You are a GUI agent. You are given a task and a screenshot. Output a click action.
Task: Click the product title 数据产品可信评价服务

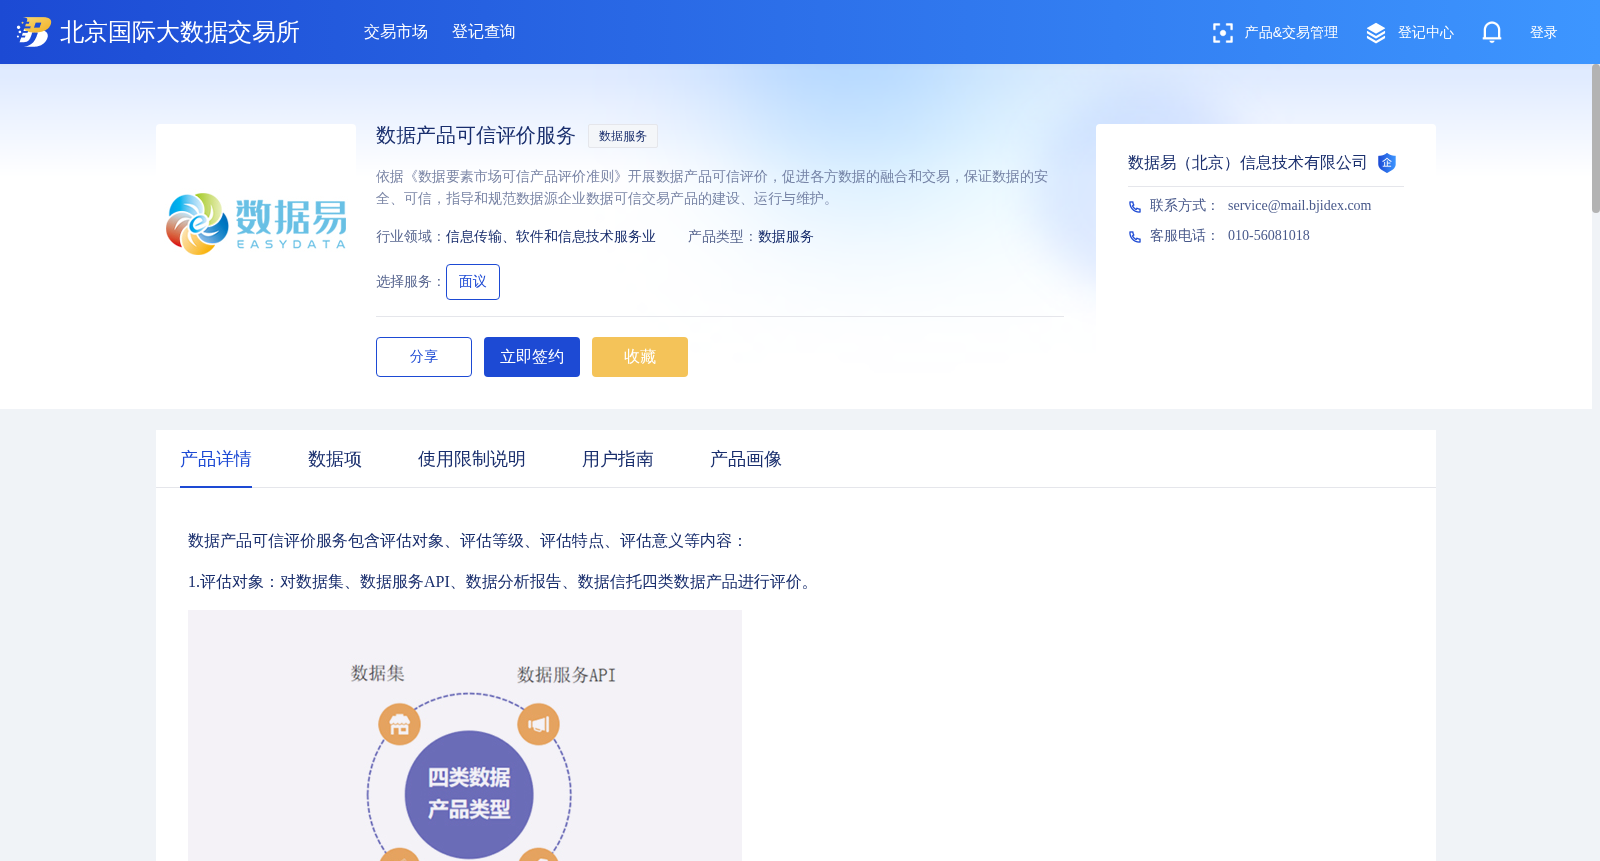tap(476, 136)
